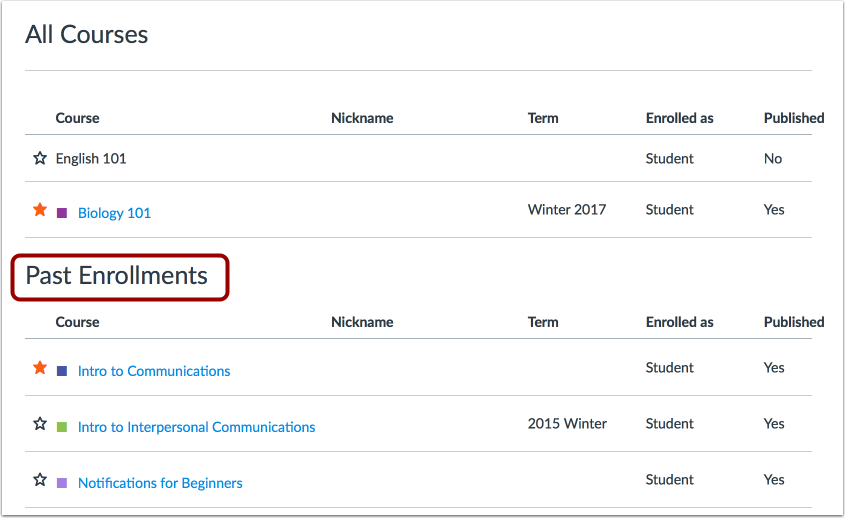Image resolution: width=845 pixels, height=518 pixels.
Task: Star the Notifications for Beginners course
Action: 40,480
